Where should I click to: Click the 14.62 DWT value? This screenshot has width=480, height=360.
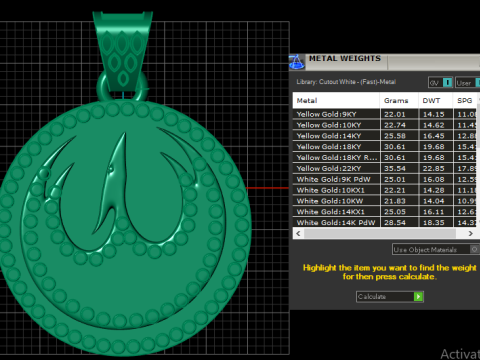point(434,125)
